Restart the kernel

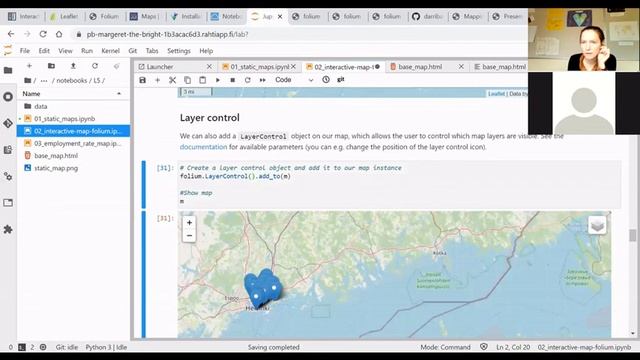[247, 80]
